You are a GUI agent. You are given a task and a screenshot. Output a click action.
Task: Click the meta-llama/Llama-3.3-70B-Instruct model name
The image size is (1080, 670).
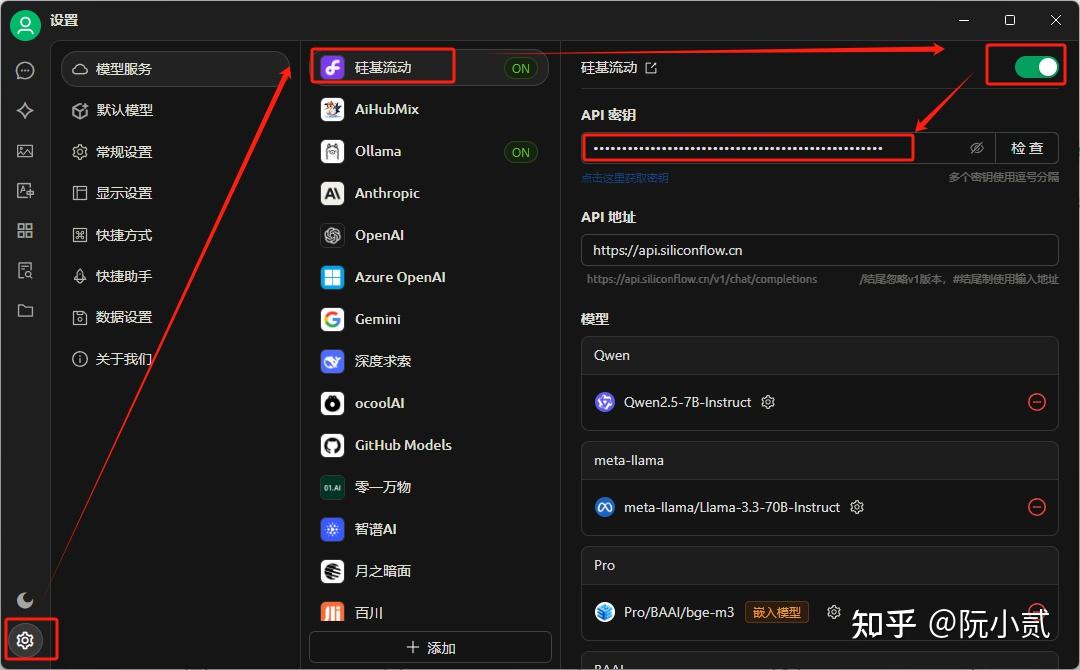point(731,507)
